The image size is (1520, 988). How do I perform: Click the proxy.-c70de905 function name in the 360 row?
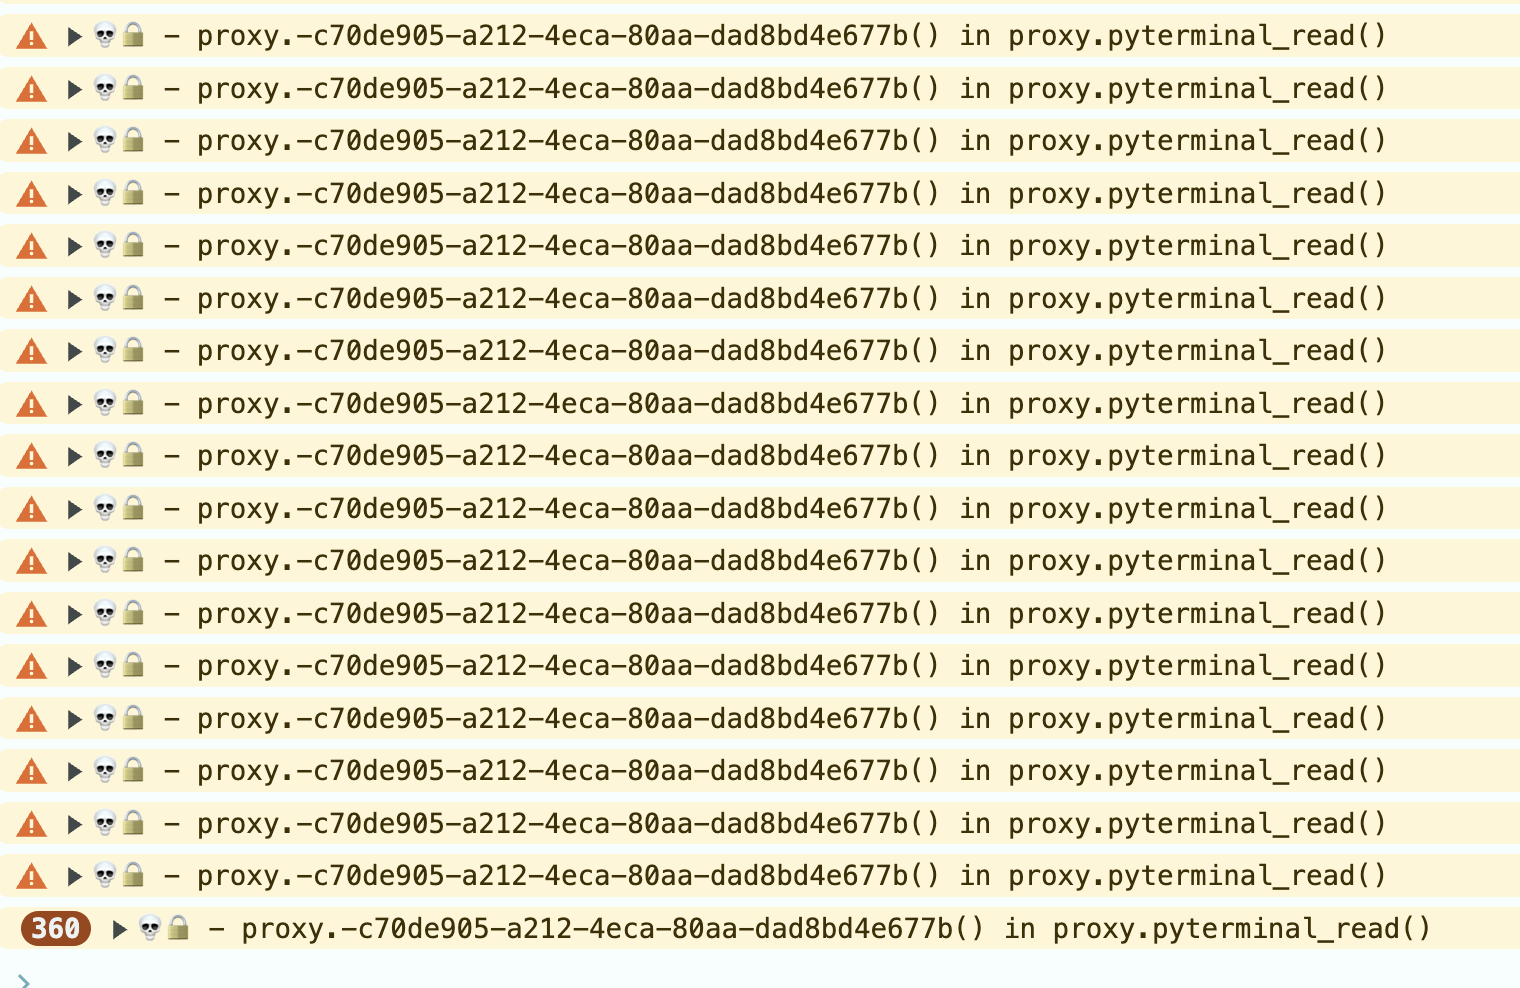pos(613,929)
